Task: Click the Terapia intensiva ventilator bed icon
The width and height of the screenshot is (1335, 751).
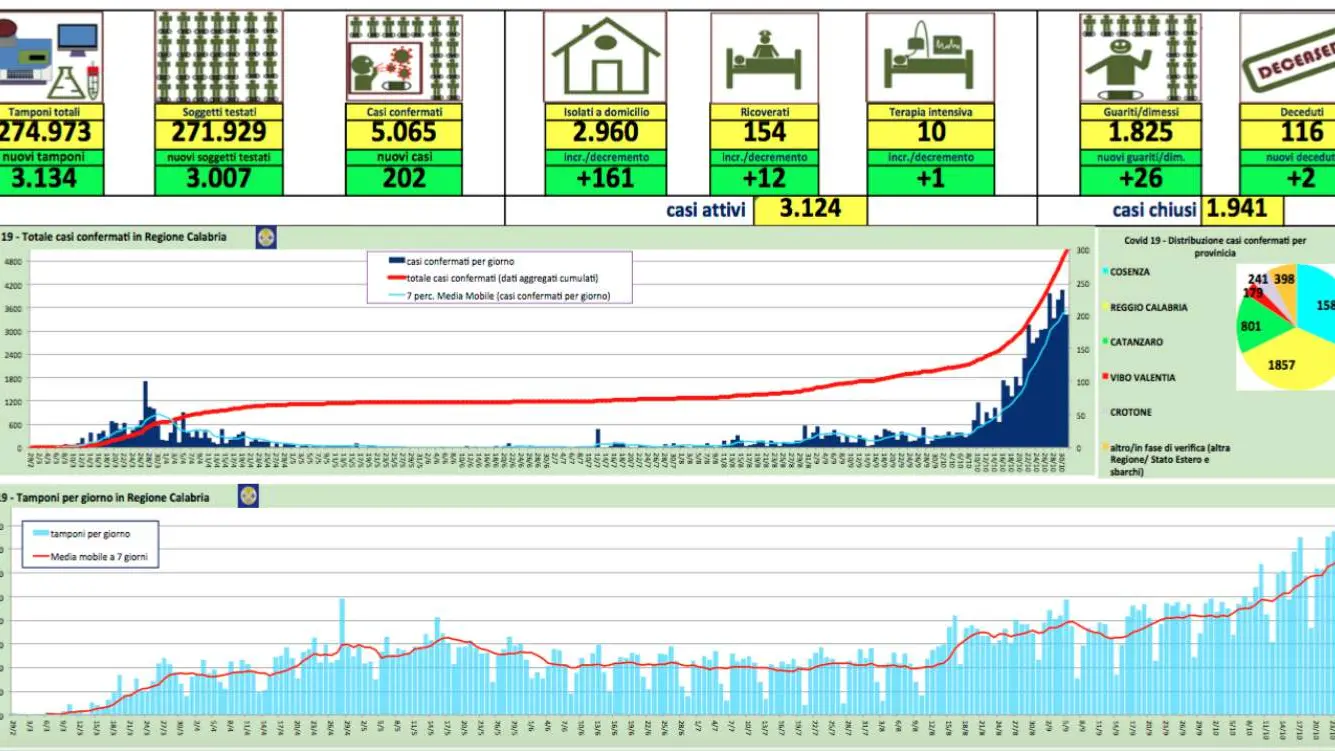Action: (x=929, y=57)
